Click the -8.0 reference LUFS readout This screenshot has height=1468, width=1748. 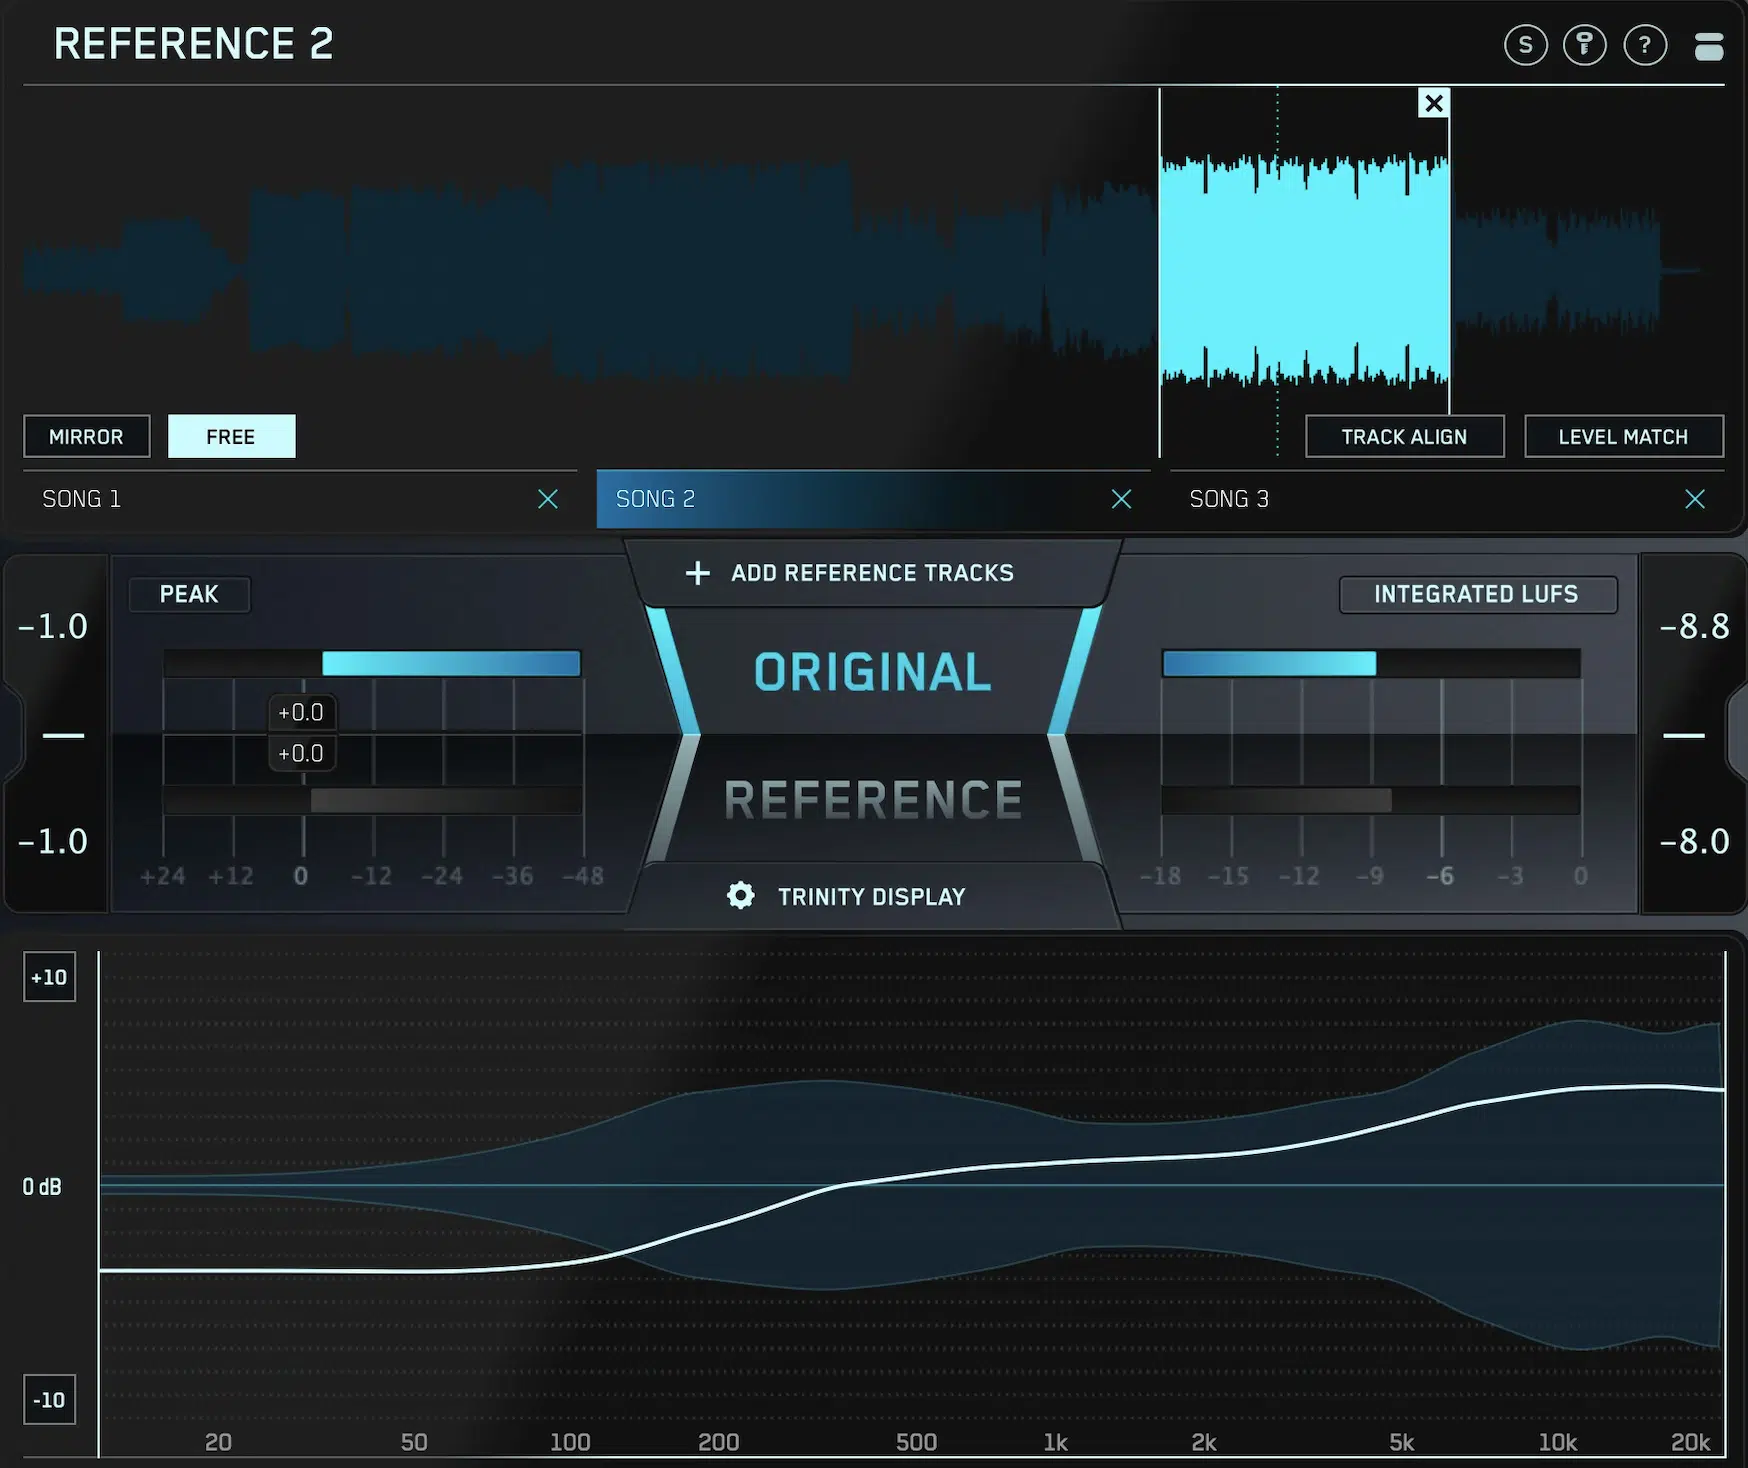1694,841
